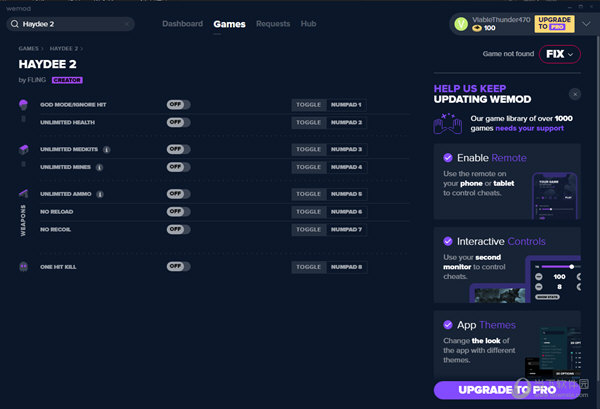This screenshot has width=600, height=409.
Task: Click info icon next to Unlimited Mines
Action: click(x=99, y=168)
